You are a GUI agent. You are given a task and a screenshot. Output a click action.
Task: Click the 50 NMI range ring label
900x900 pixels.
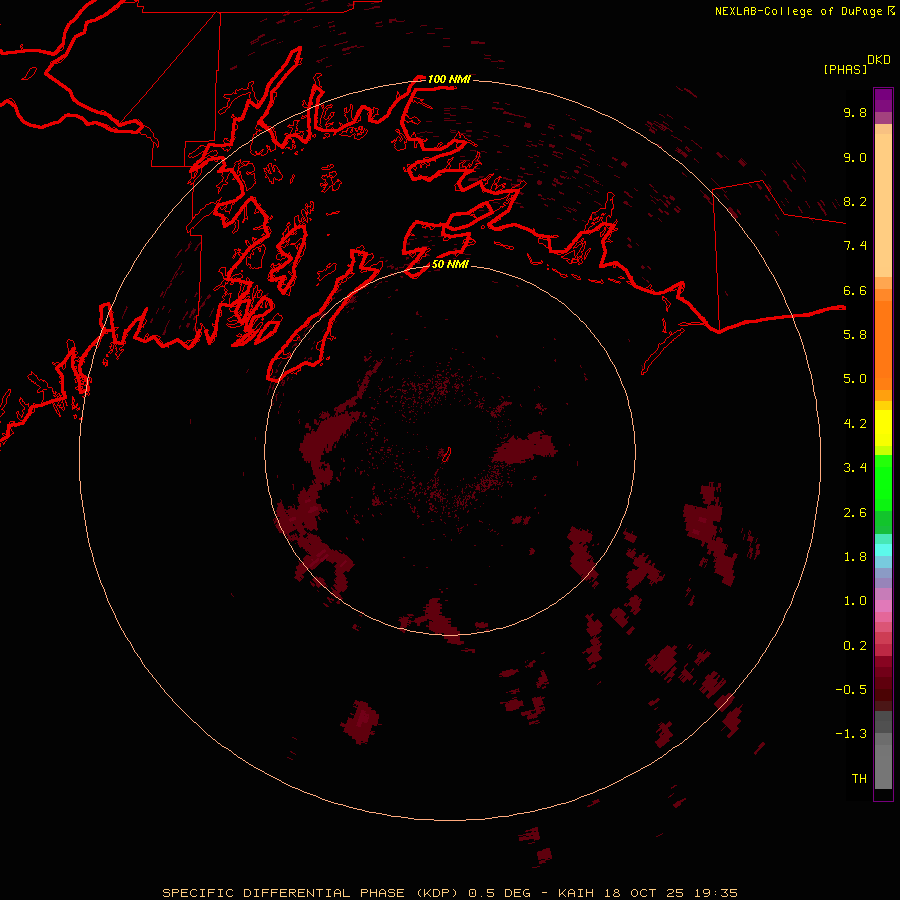(x=450, y=264)
